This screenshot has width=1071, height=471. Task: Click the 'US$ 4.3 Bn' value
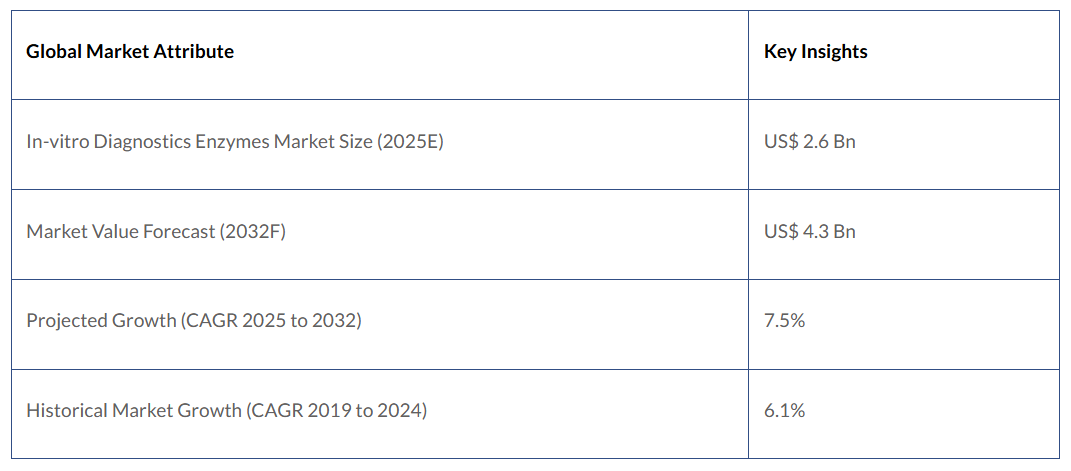pos(809,232)
